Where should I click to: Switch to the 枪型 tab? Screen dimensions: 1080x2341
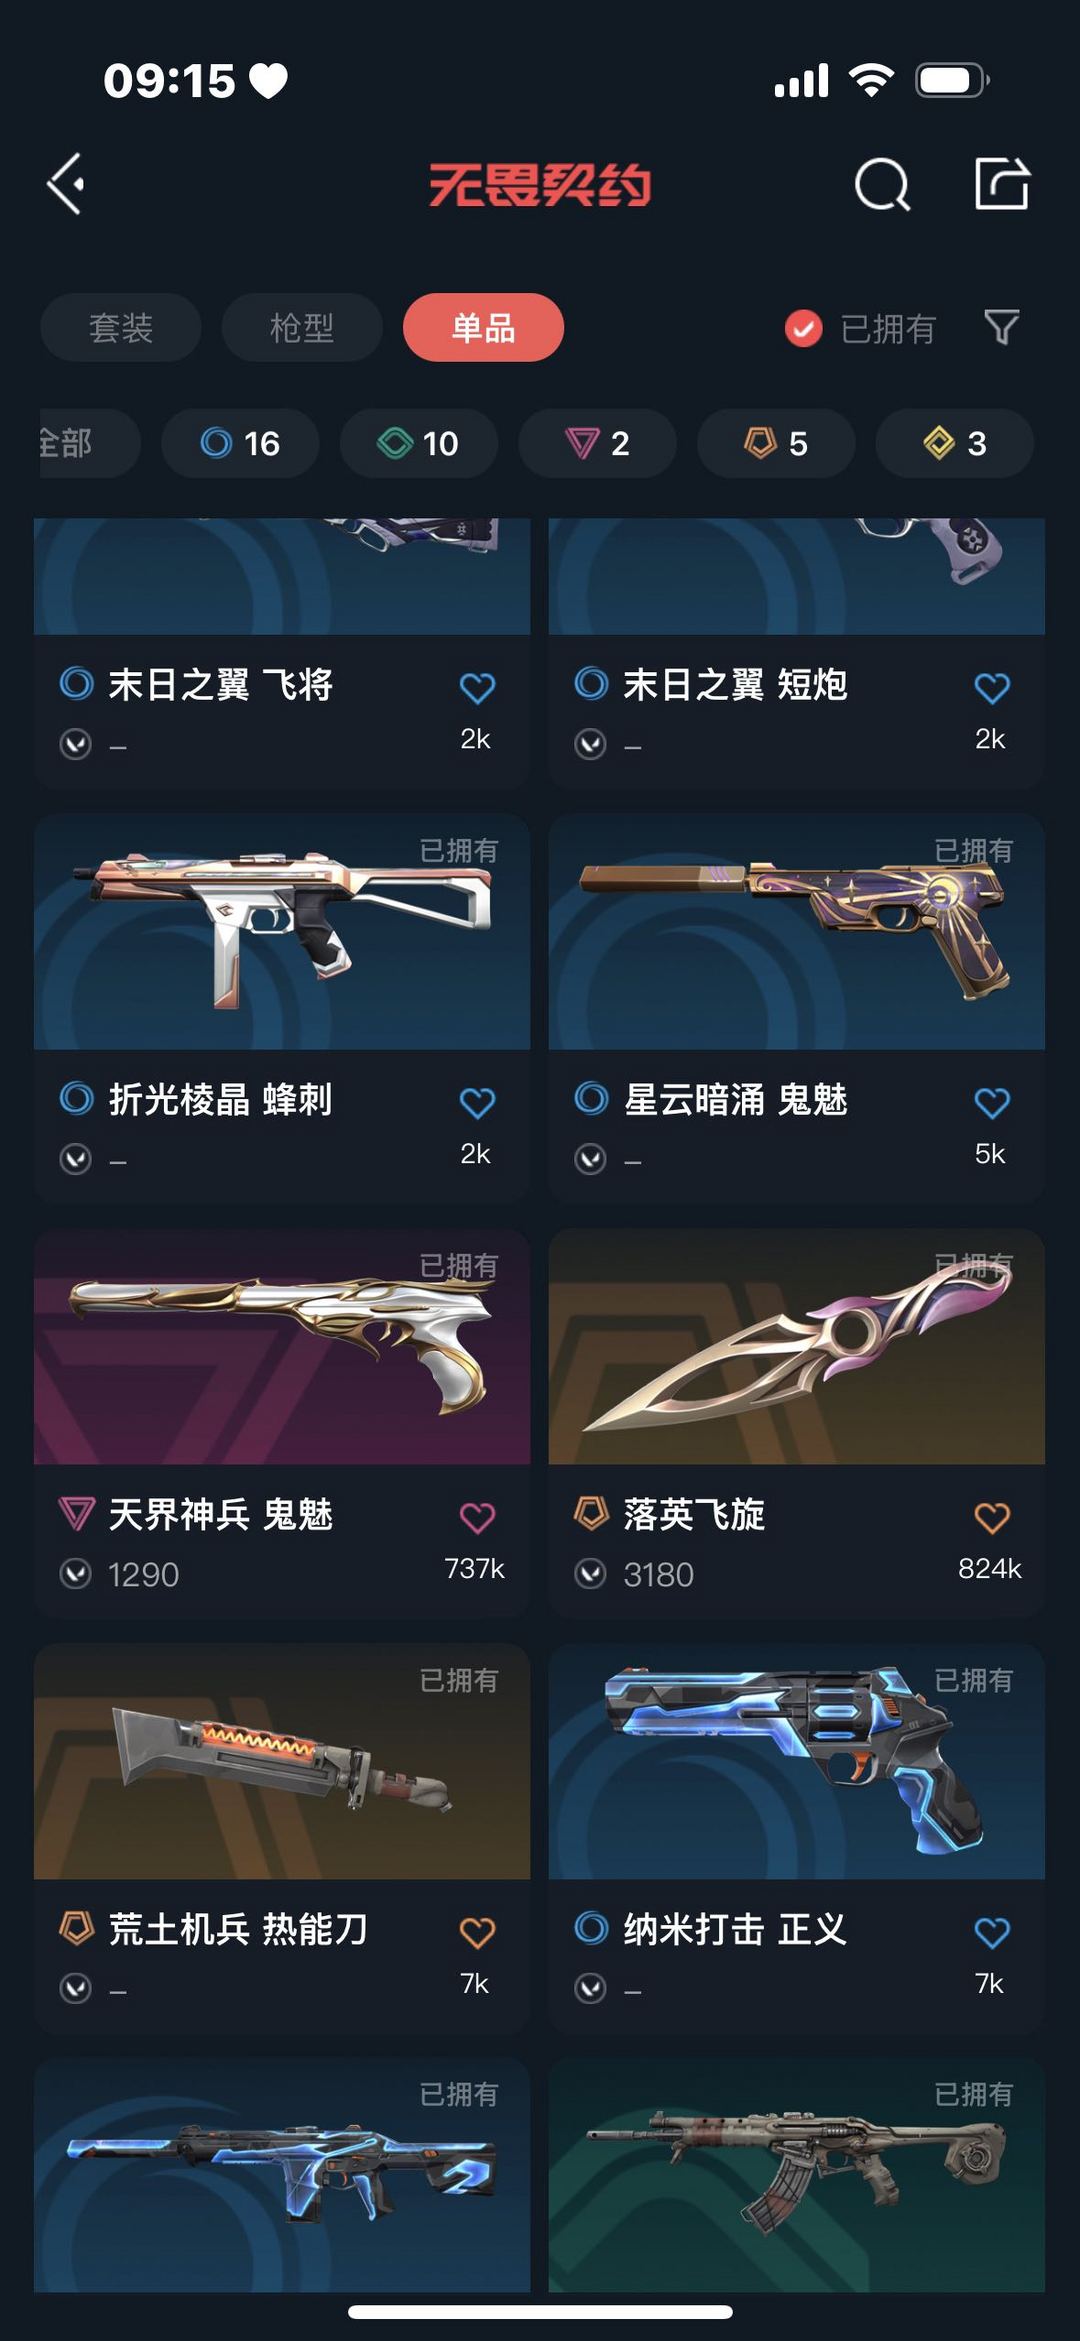tap(302, 327)
